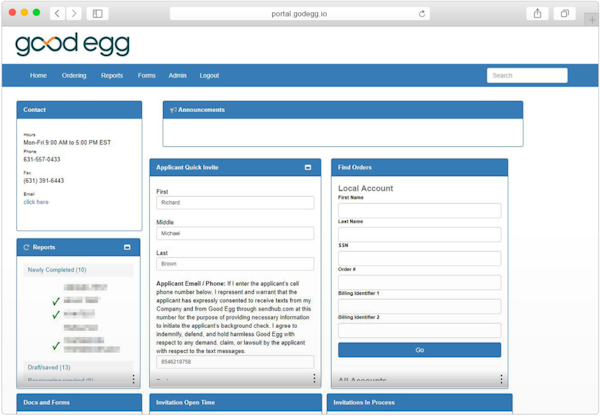
Task: Click the Invitations In Process header
Action: (x=419, y=403)
